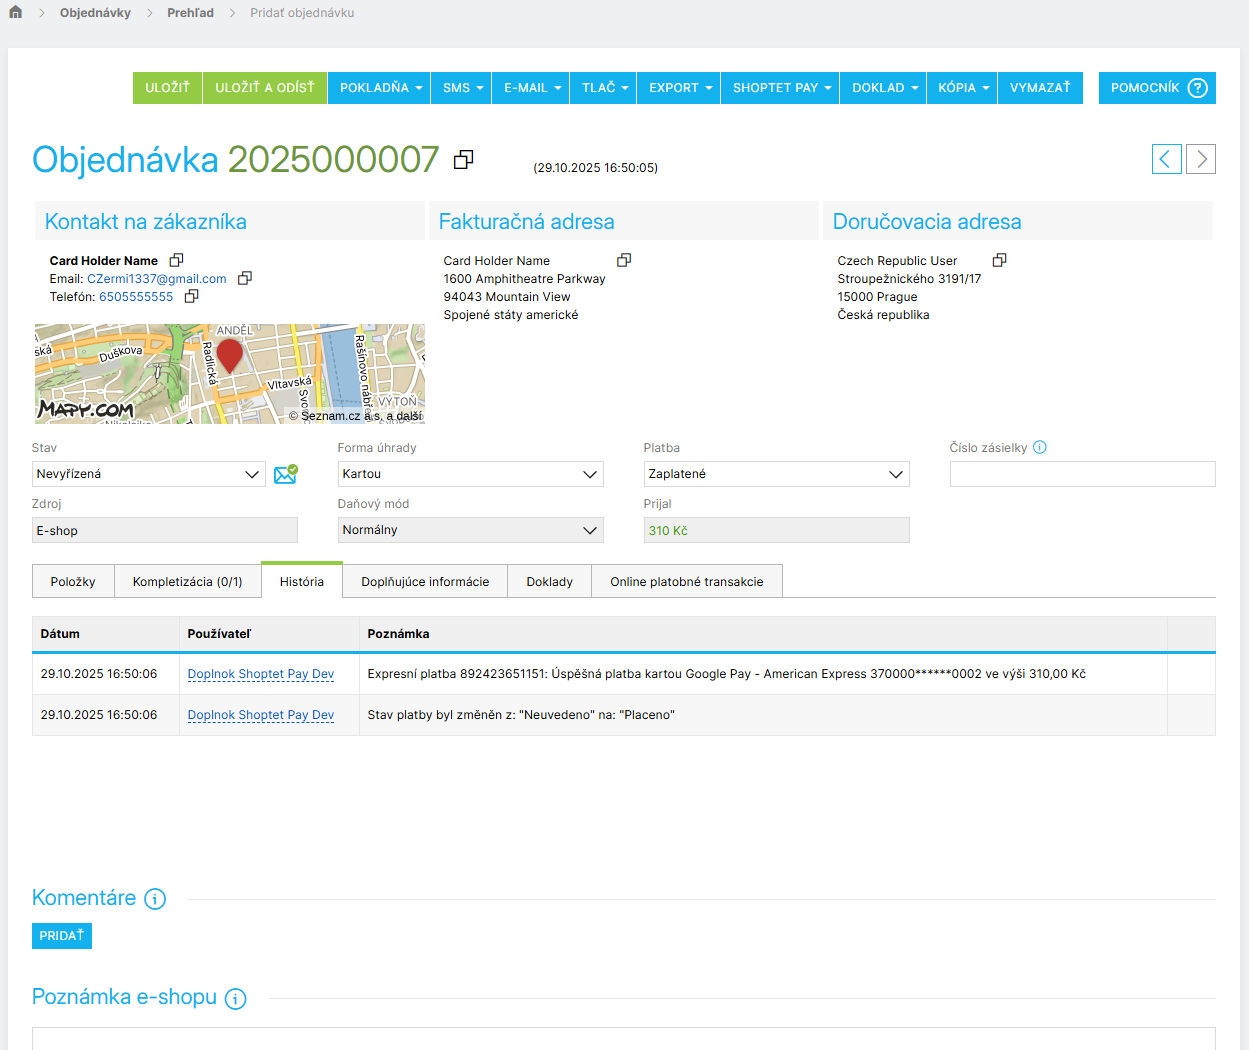Go to the next order arrow
Screen dimensions: 1249x1050
[1201, 159]
